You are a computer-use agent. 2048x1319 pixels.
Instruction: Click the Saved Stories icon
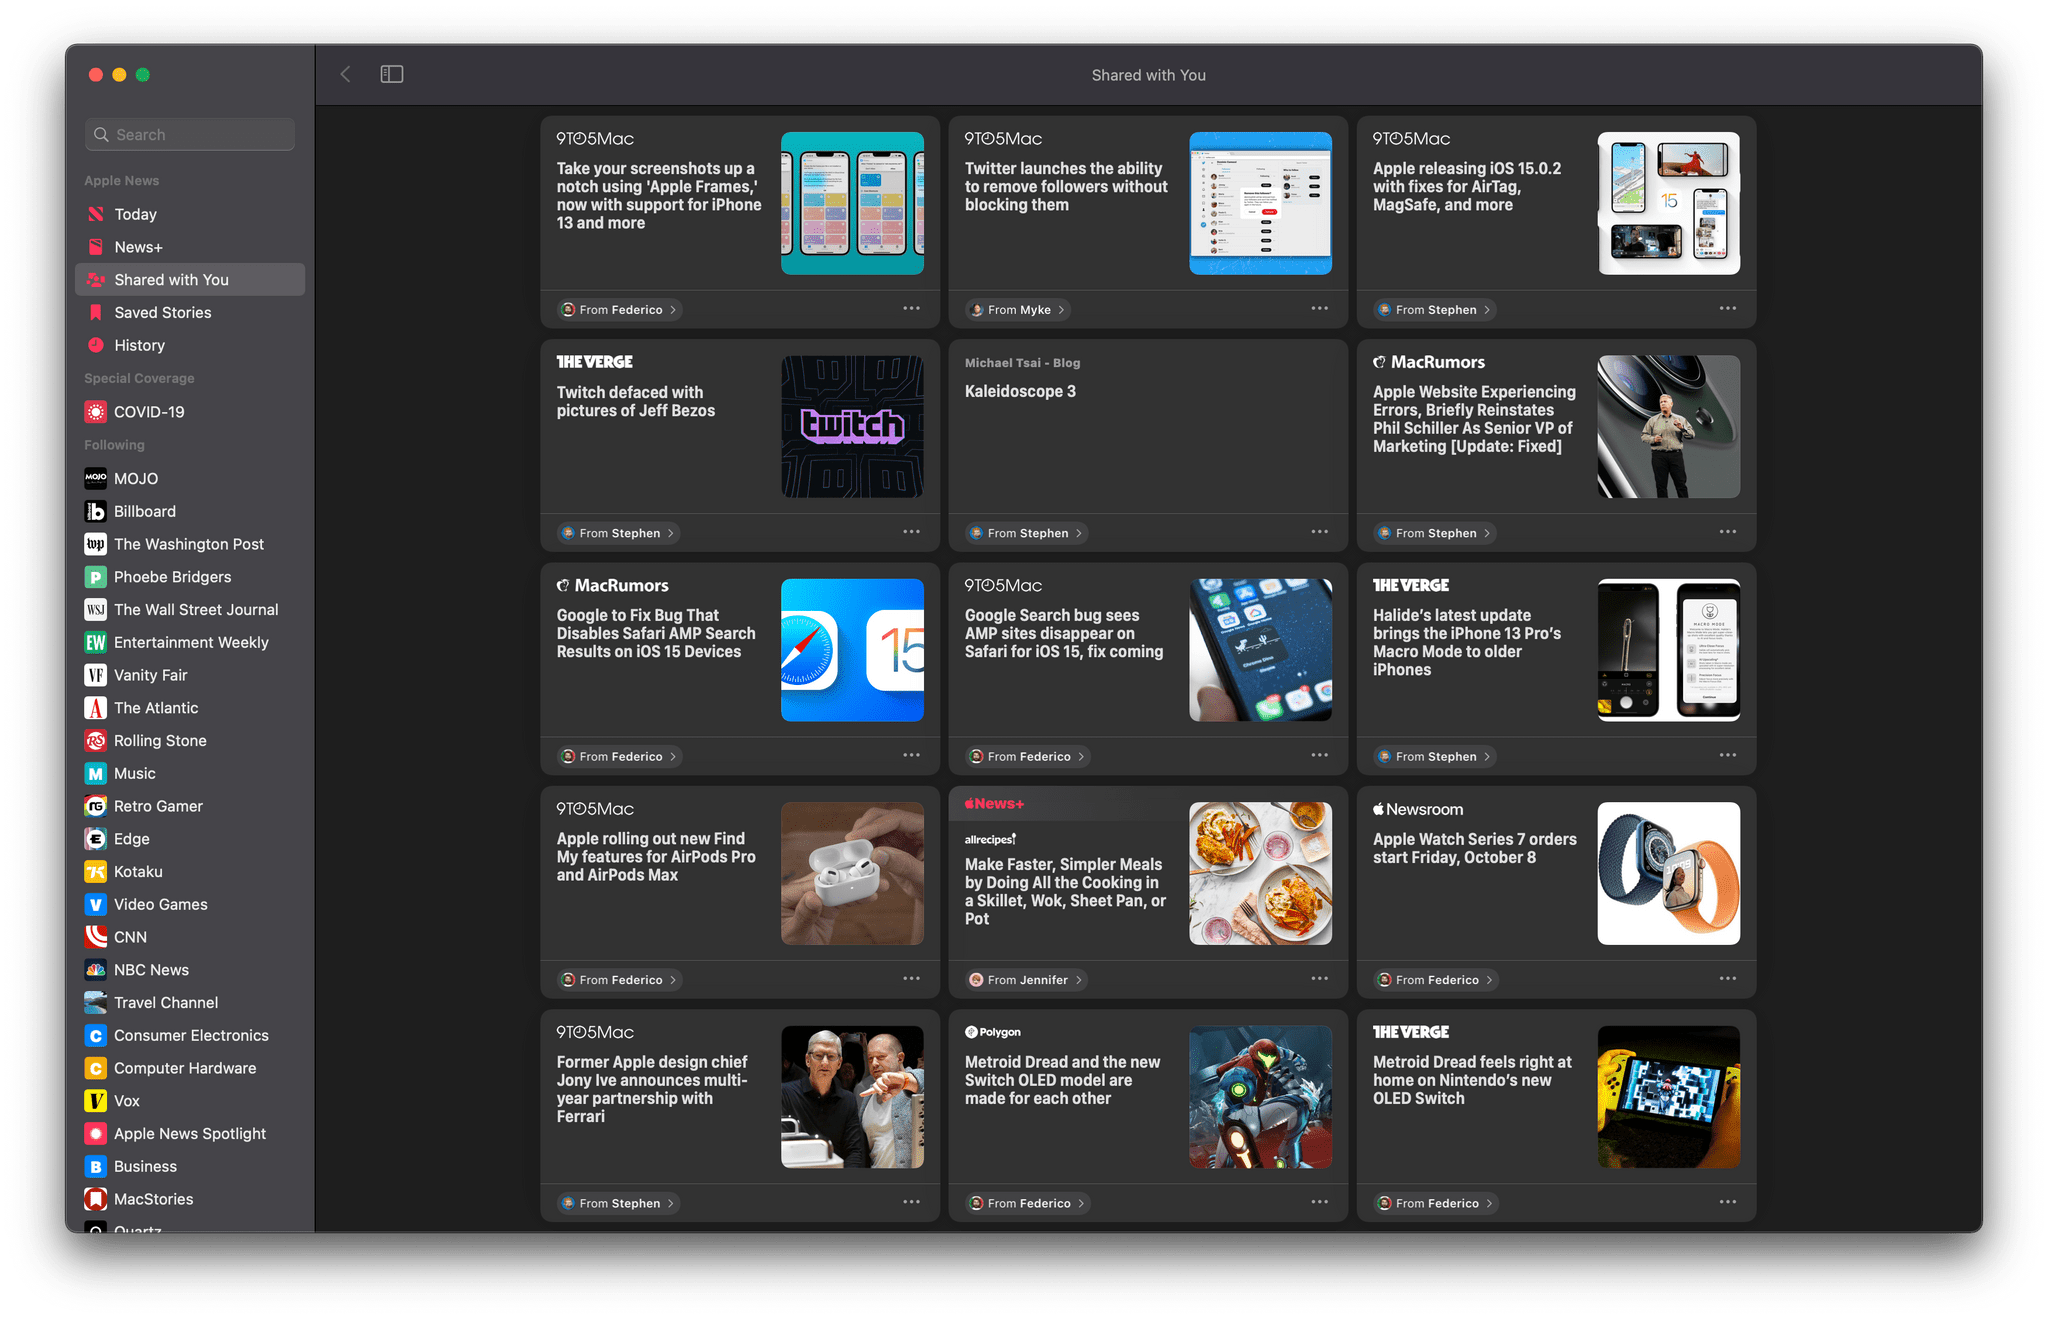tap(97, 312)
